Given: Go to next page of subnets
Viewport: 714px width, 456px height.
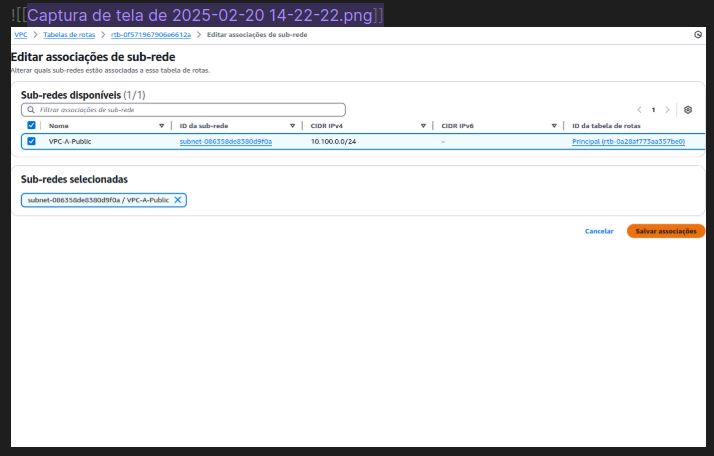Looking at the screenshot, I should coord(668,110).
